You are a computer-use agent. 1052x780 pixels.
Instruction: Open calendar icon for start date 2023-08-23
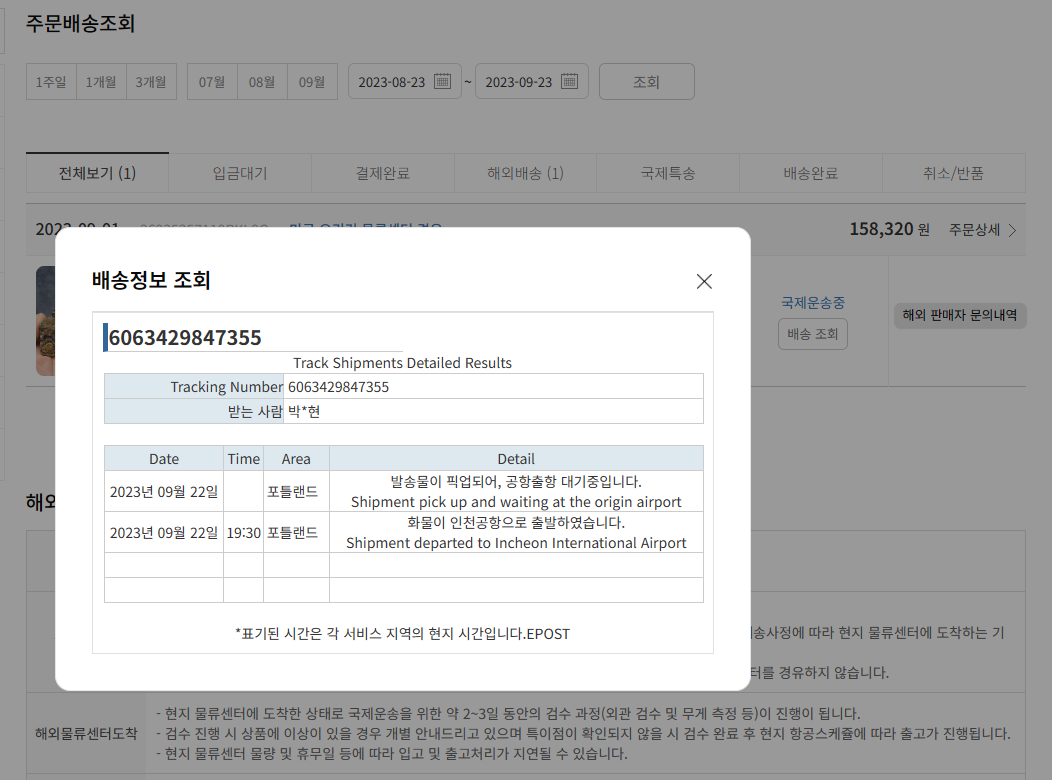tap(442, 81)
